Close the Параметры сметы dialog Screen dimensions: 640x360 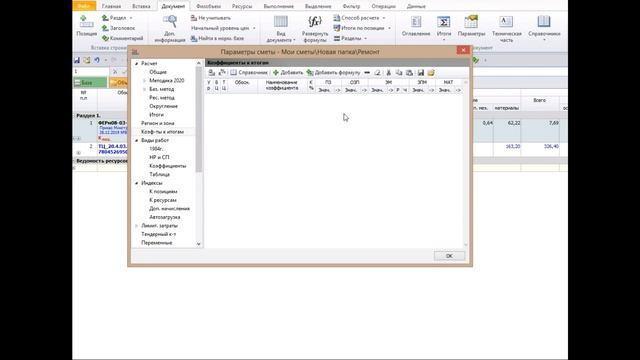point(463,50)
